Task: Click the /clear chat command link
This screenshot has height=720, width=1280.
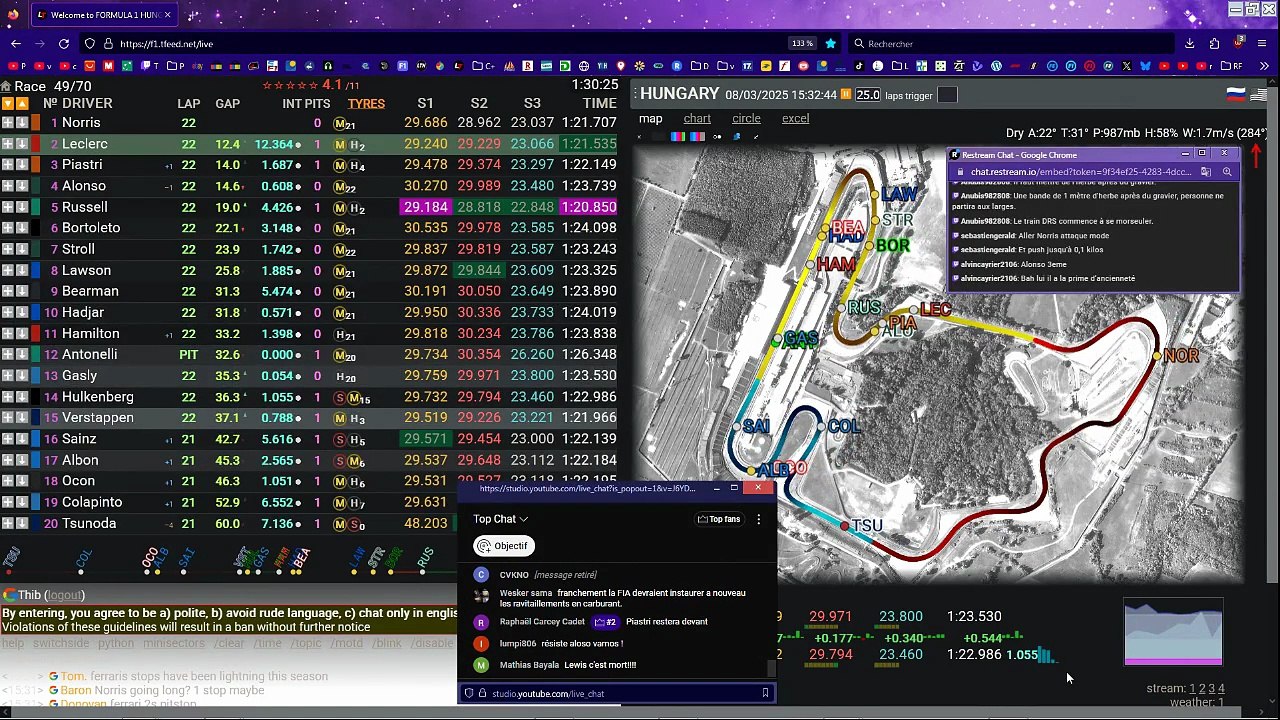Action: pyautogui.click(x=229, y=643)
